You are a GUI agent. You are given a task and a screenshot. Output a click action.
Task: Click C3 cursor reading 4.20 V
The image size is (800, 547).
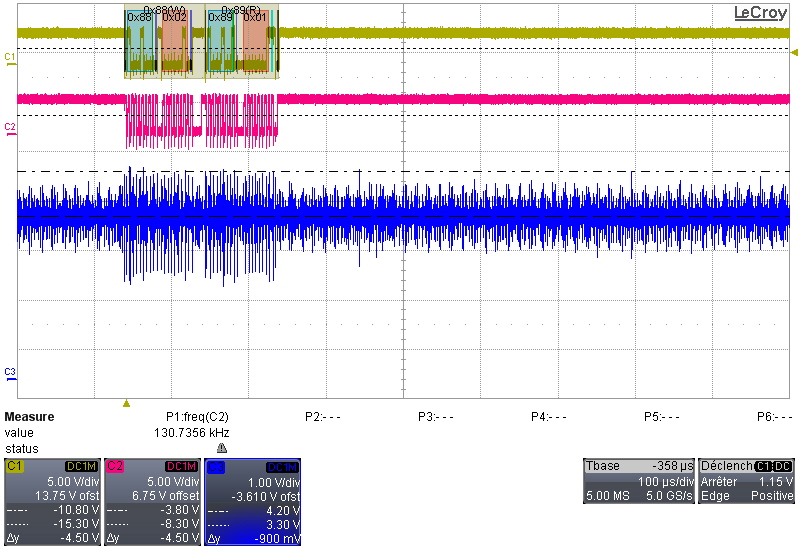pyautogui.click(x=283, y=510)
